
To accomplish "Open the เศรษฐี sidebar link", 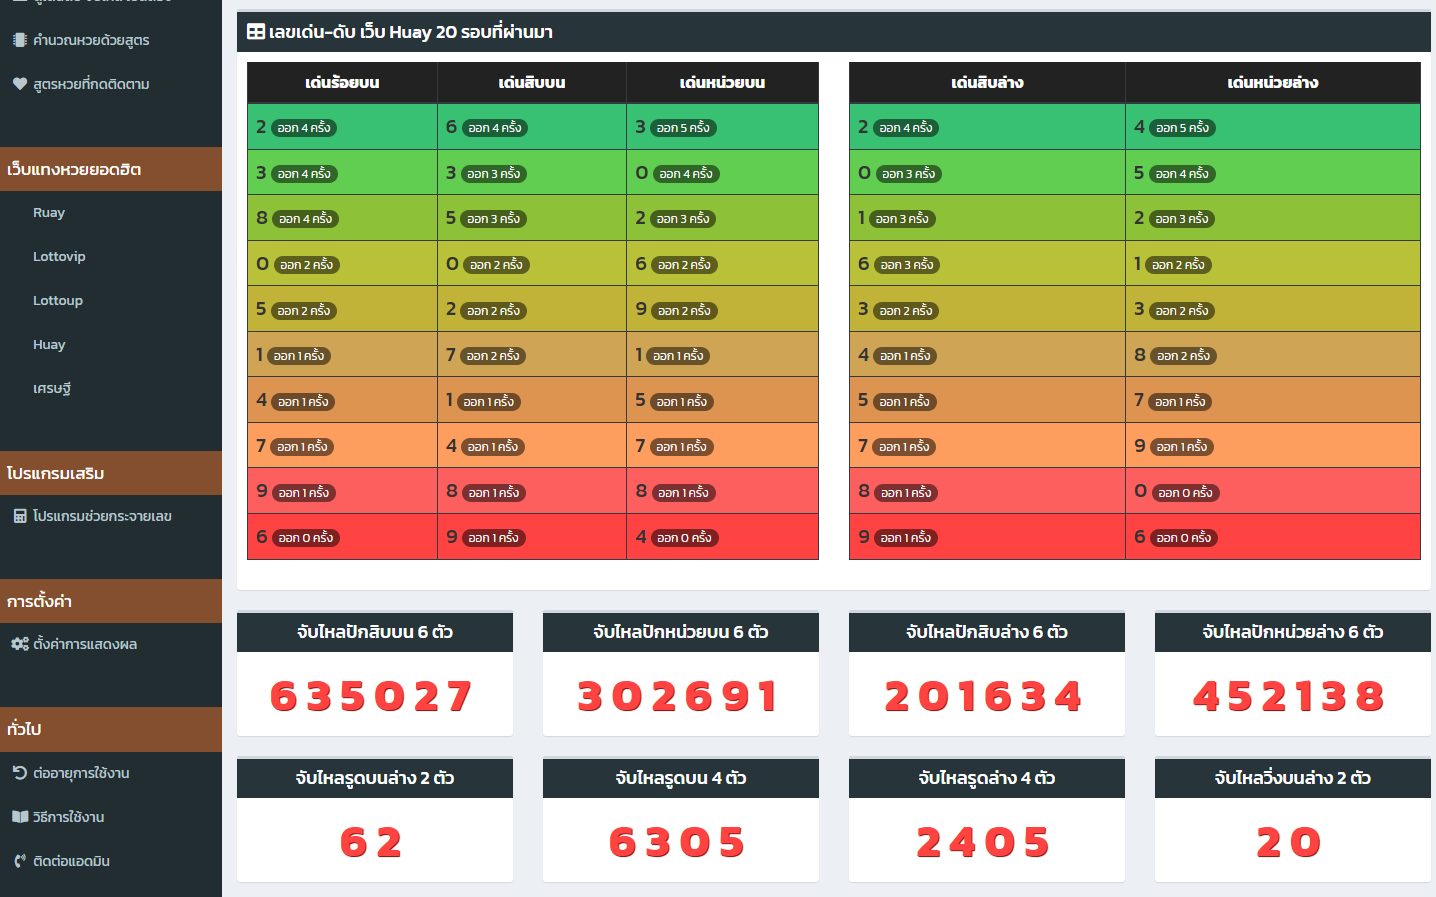I will click(52, 388).
